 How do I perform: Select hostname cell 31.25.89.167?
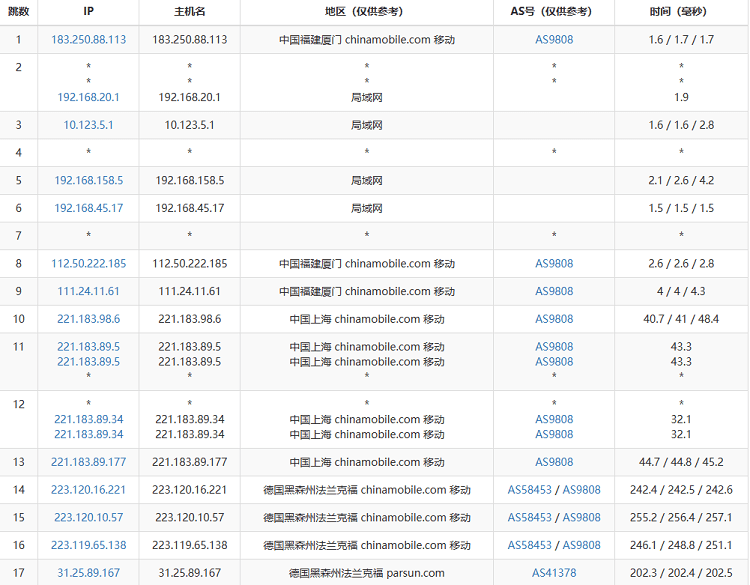(189, 573)
